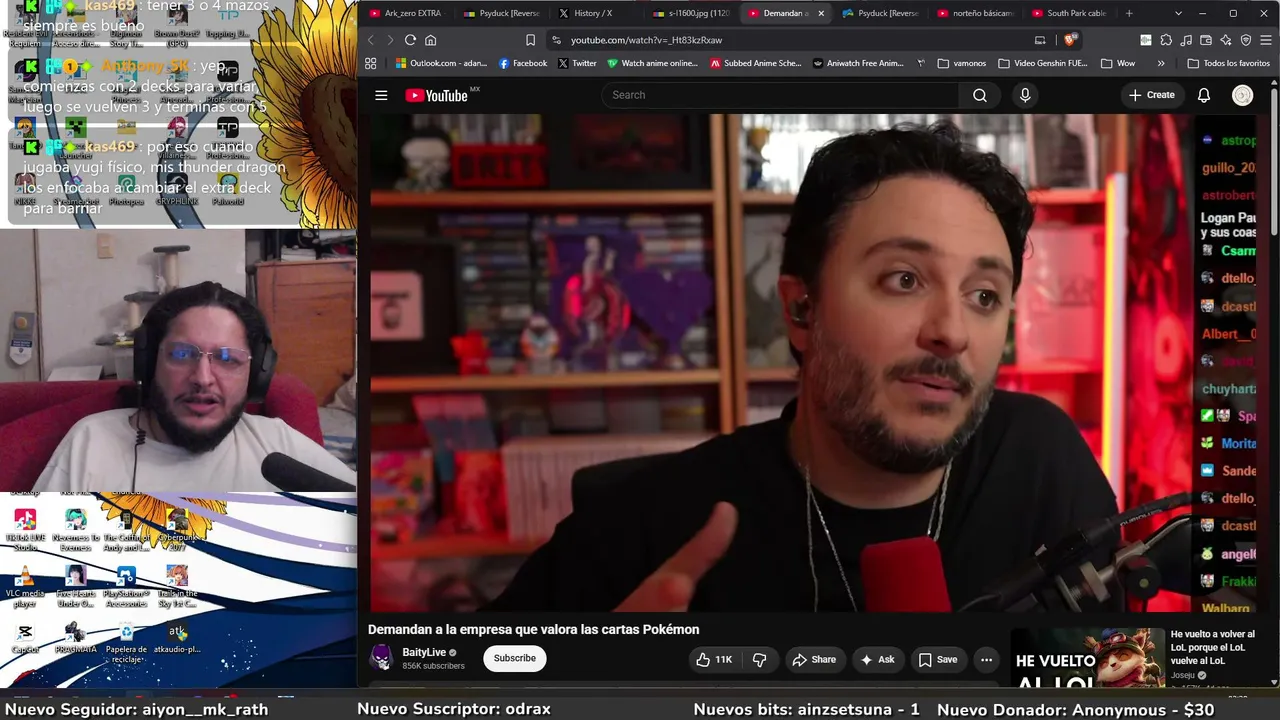Open the browser extensions puzzle icon
1280x720 pixels.
click(x=1166, y=40)
